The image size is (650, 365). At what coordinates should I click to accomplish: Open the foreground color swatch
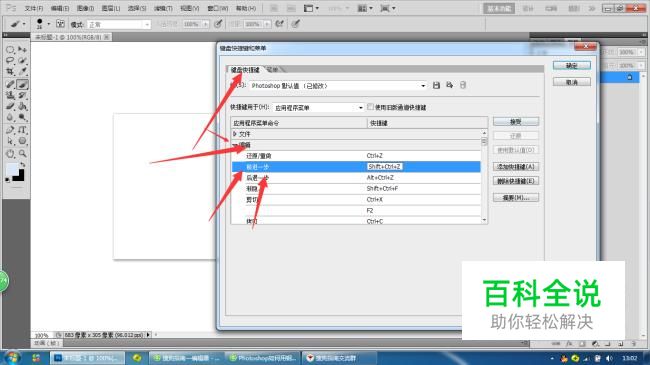click(x=12, y=169)
